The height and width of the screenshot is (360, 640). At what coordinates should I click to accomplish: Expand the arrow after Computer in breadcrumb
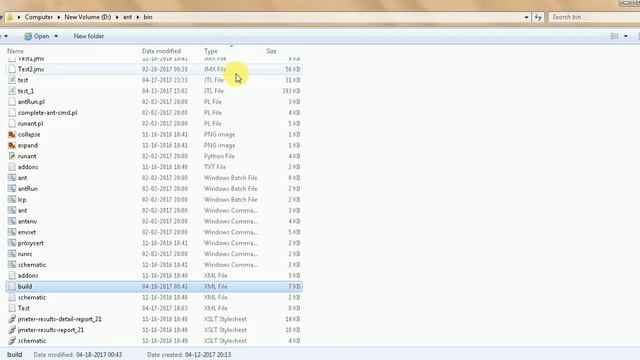coord(59,17)
